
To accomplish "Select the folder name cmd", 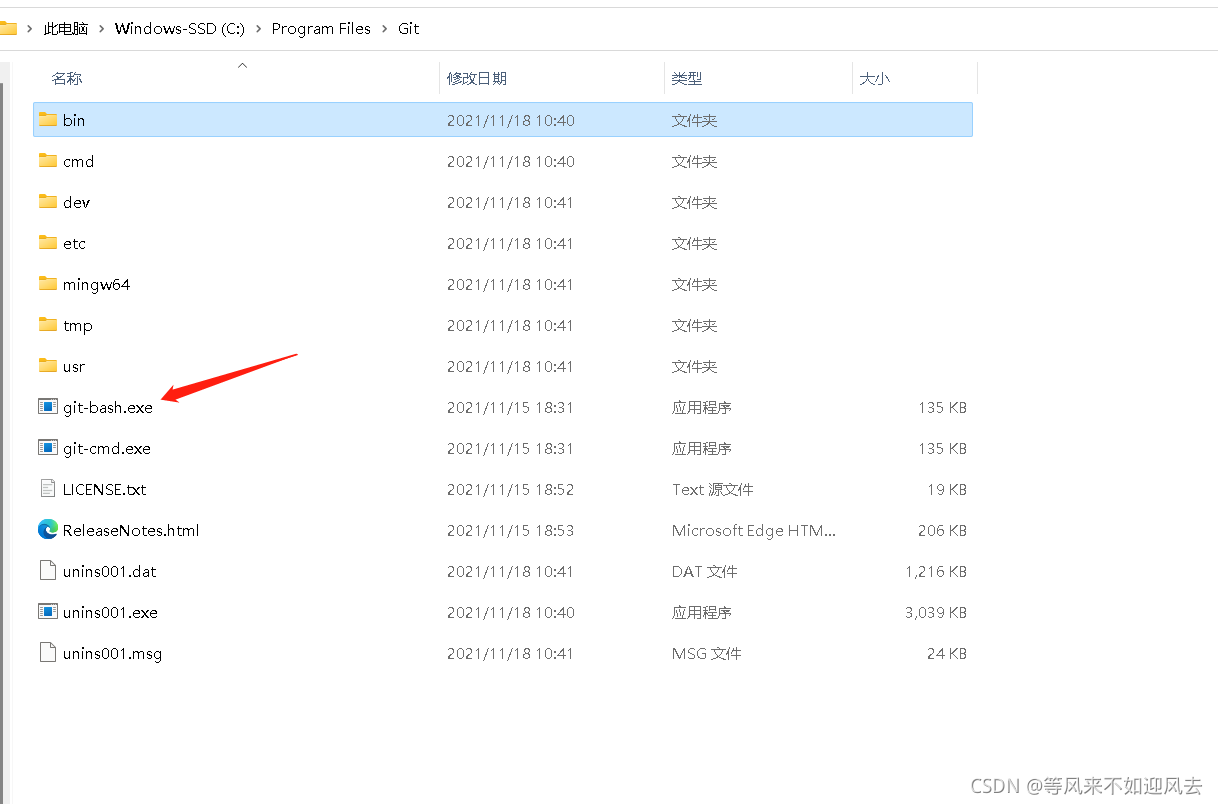I will pos(78,161).
